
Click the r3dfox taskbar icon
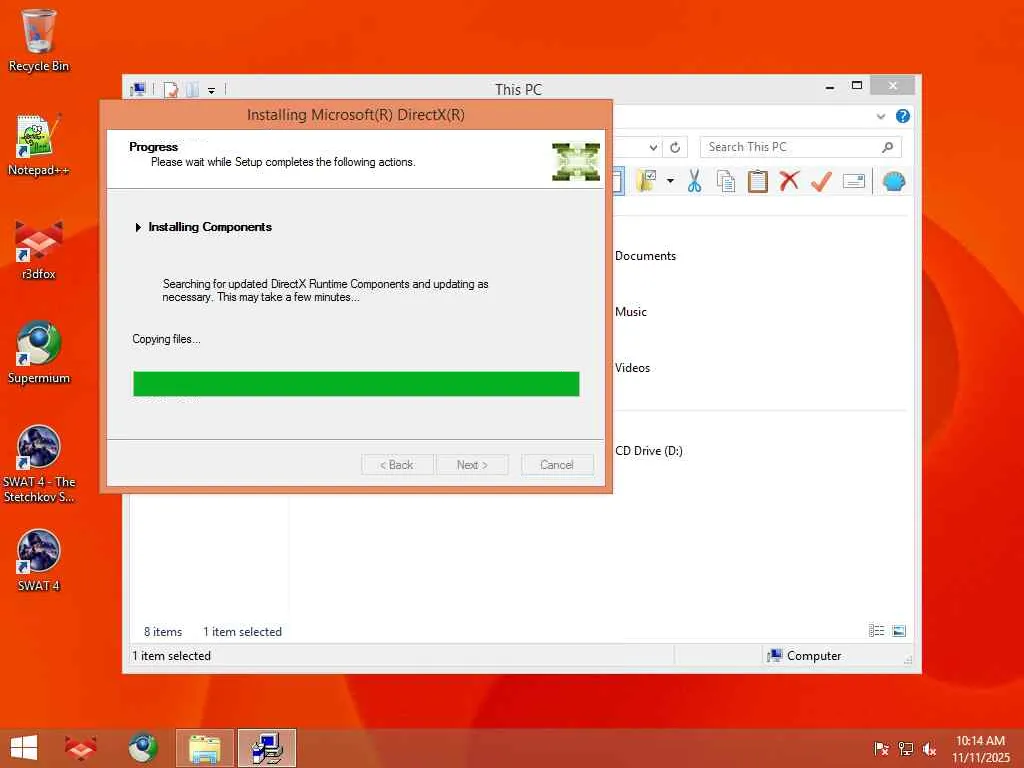(x=81, y=748)
